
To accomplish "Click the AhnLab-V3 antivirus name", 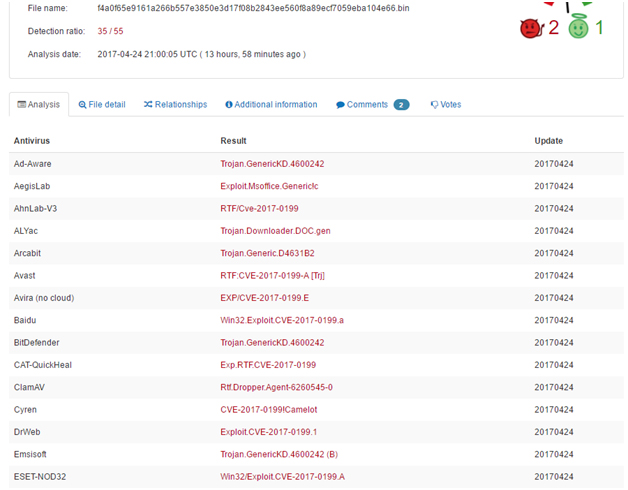I will (35, 209).
